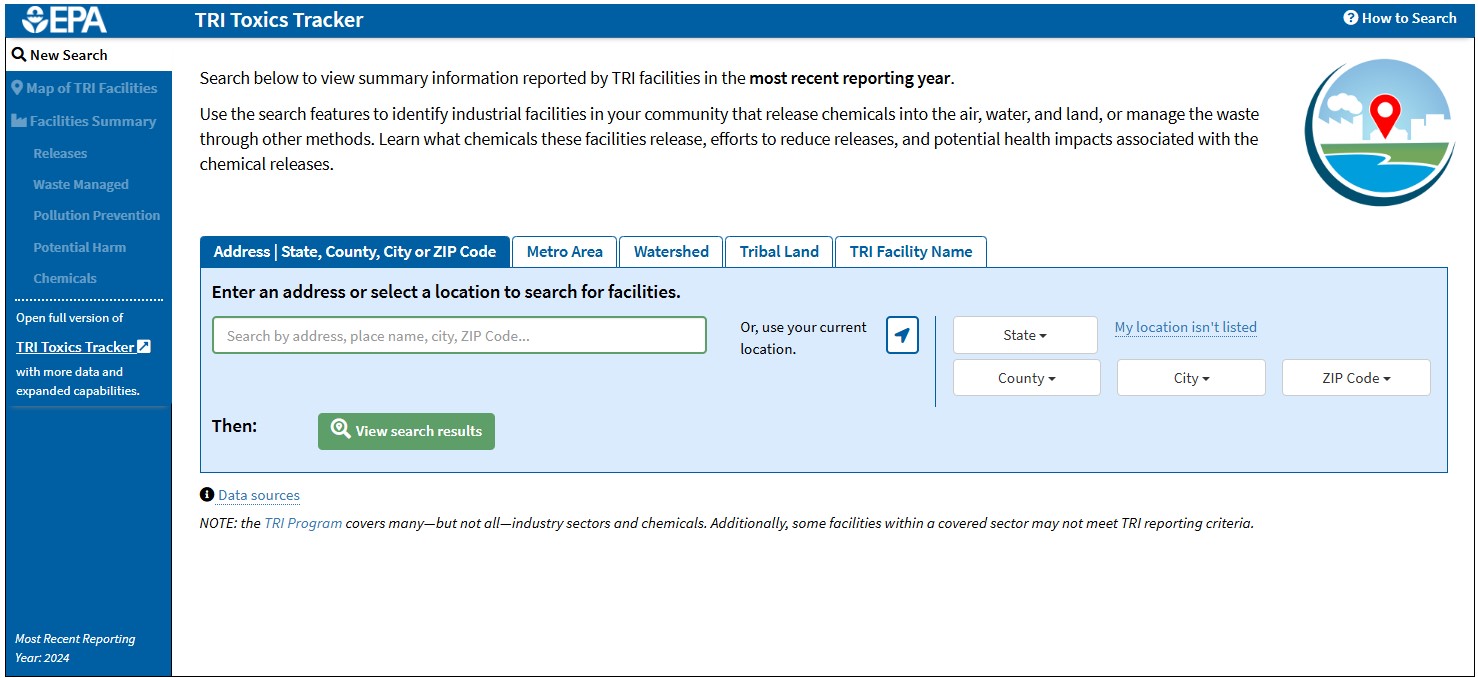The height and width of the screenshot is (678, 1478).
Task: Open the My location isn't listed link
Action: coord(1185,327)
